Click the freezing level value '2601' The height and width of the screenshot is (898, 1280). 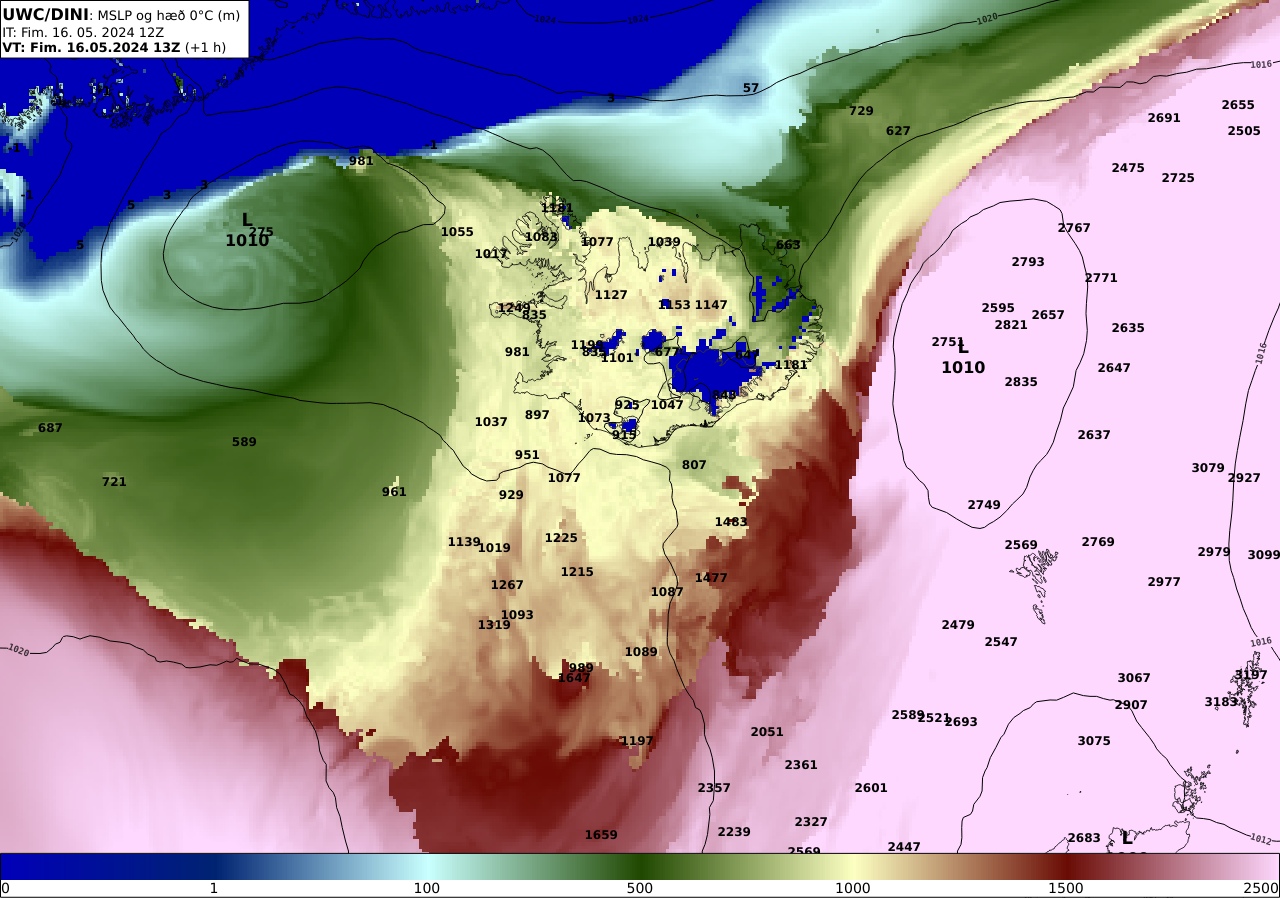click(871, 788)
